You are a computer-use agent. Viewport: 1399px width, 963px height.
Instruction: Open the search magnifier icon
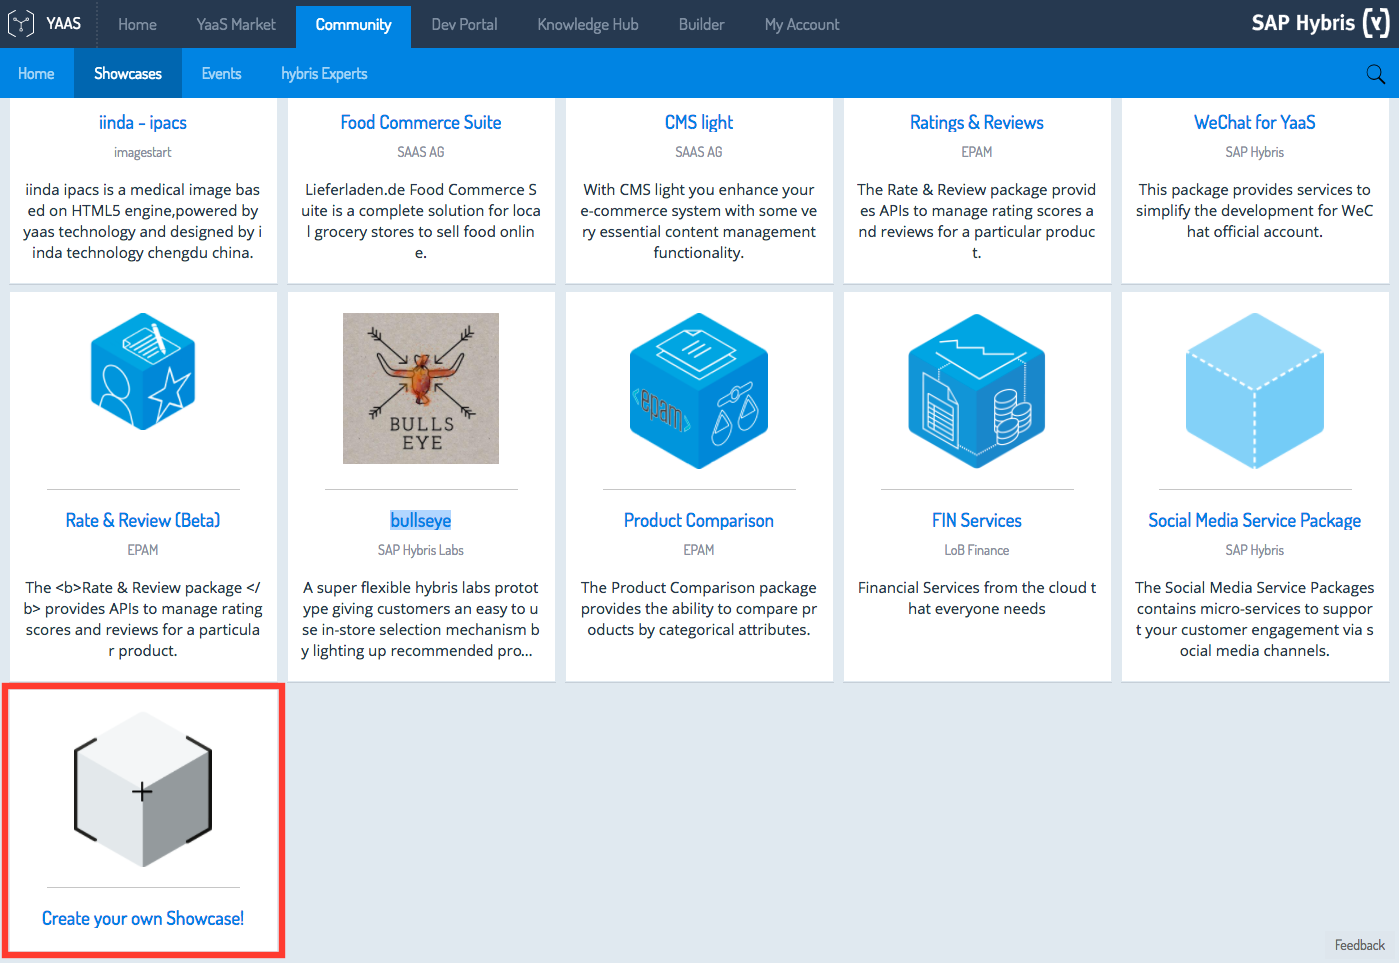(1375, 74)
